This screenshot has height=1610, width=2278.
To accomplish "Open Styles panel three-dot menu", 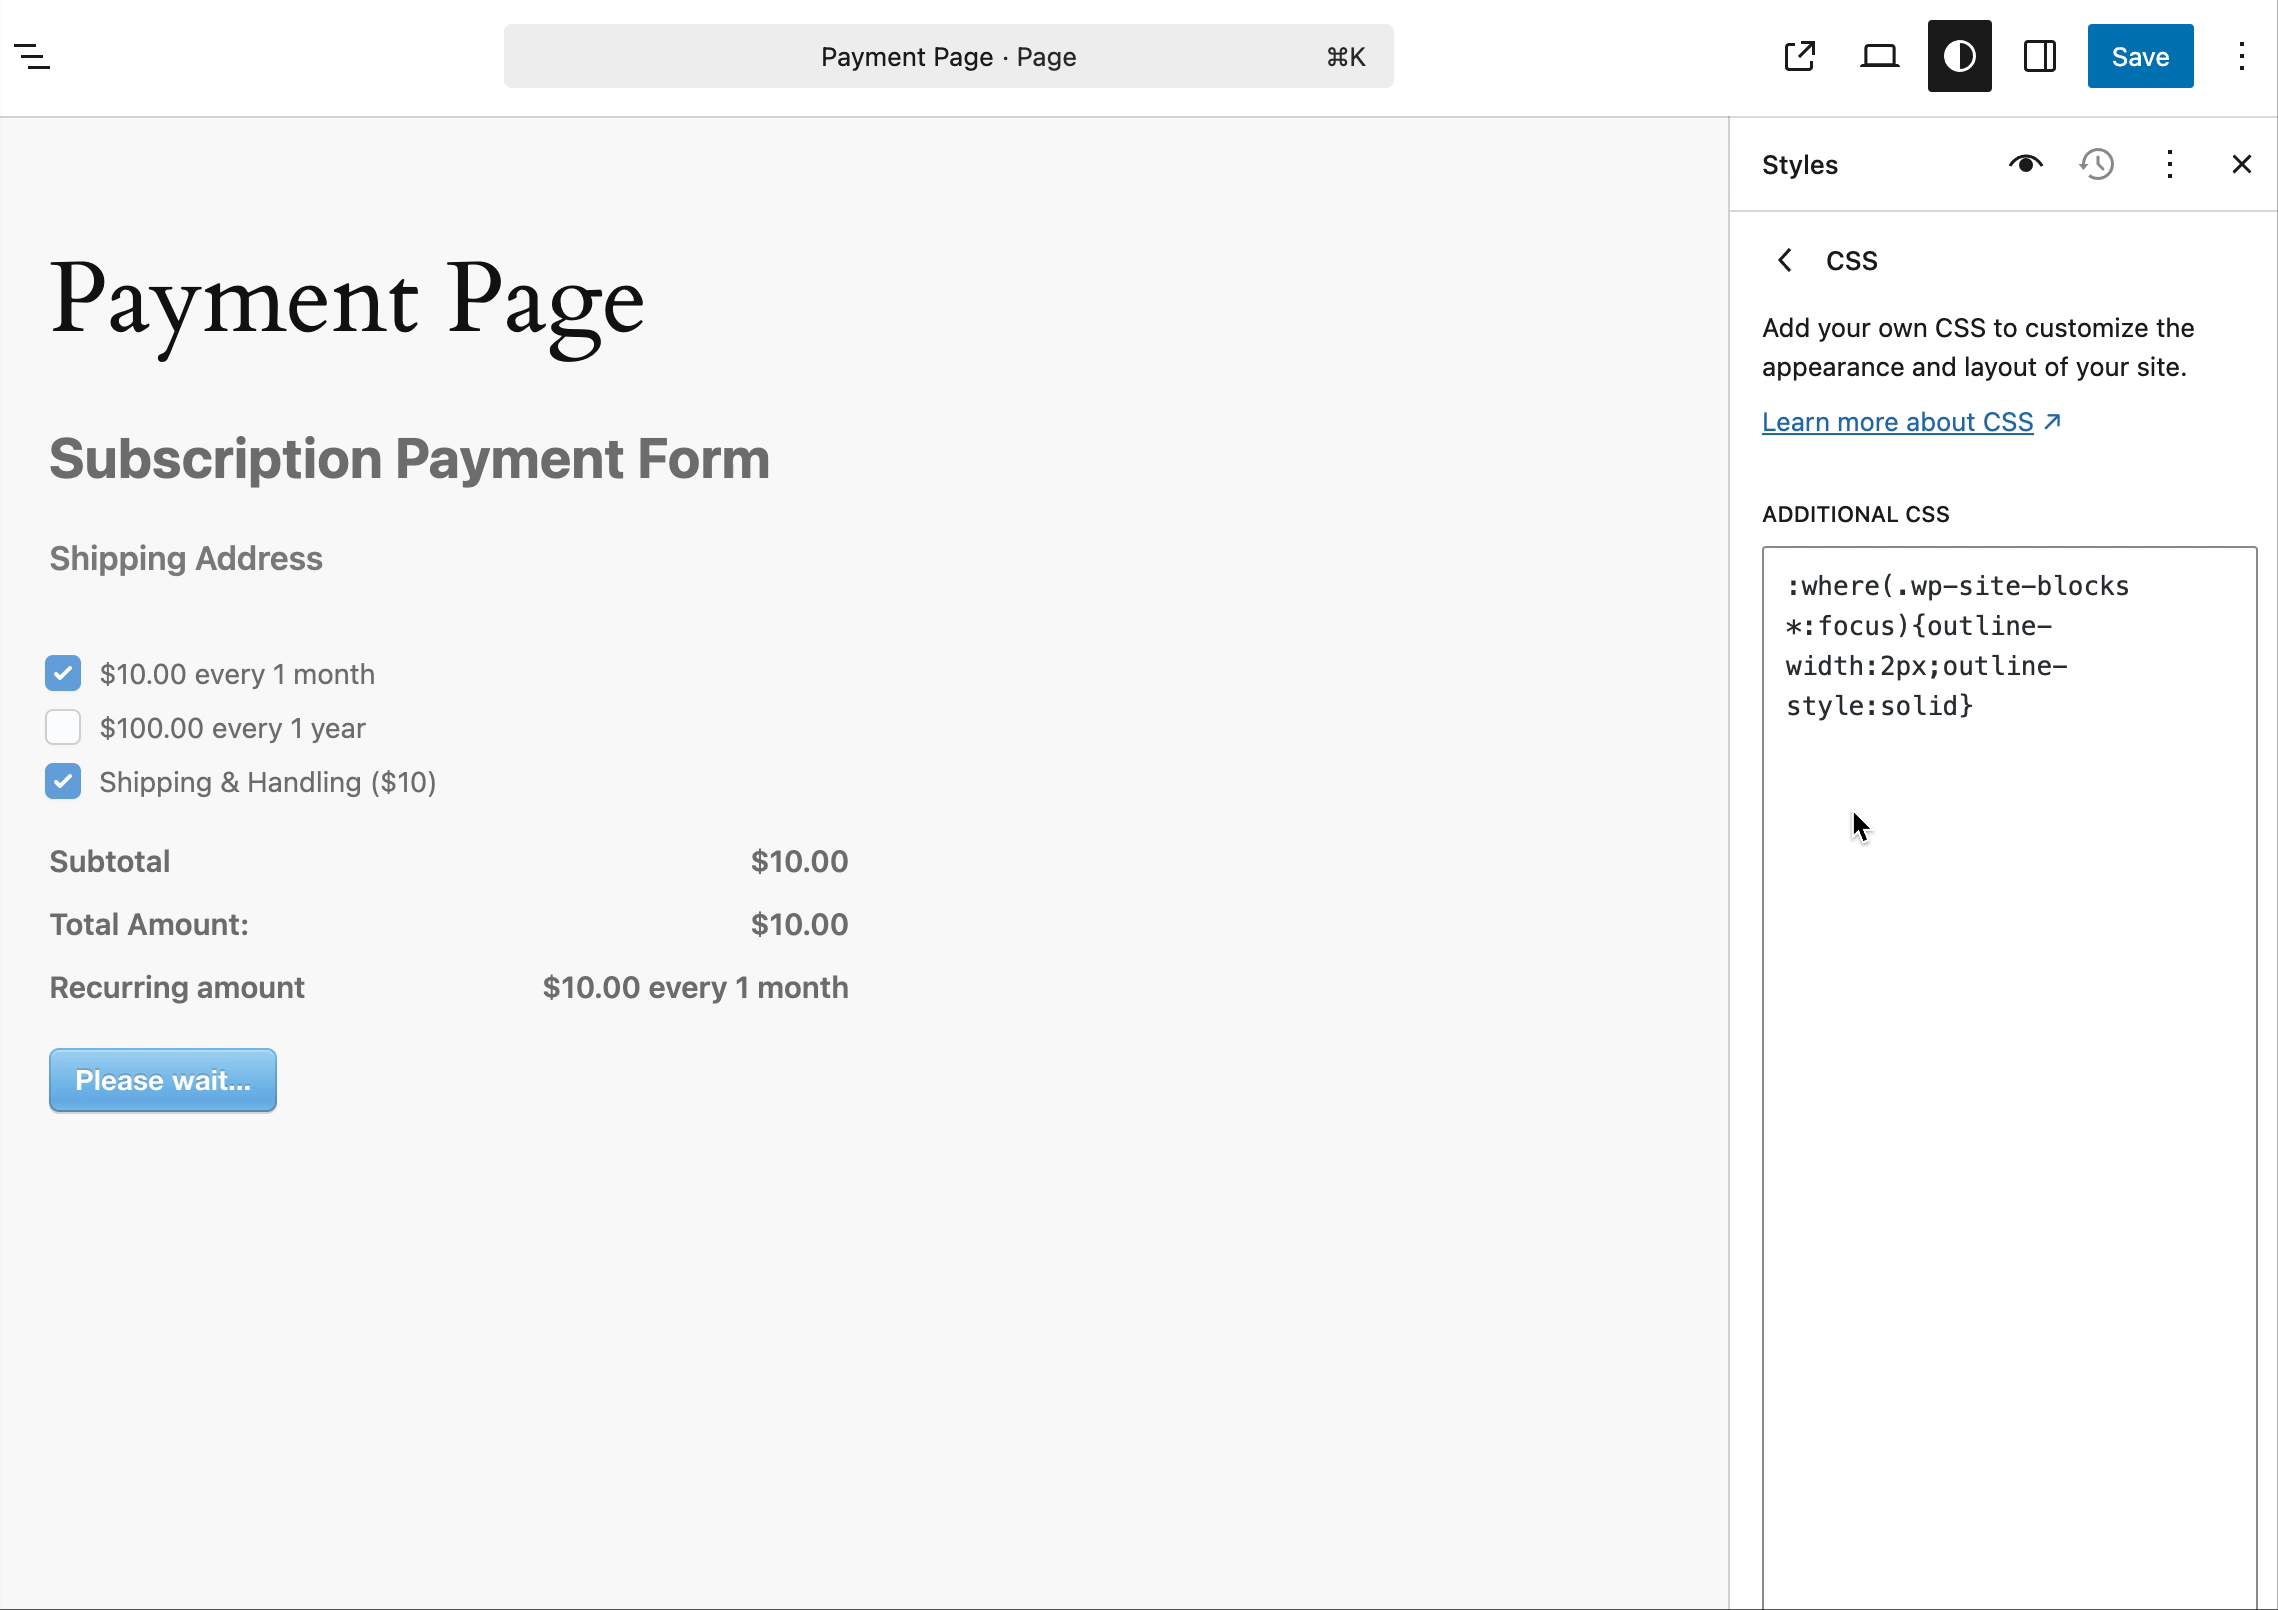I will pyautogui.click(x=2169, y=164).
